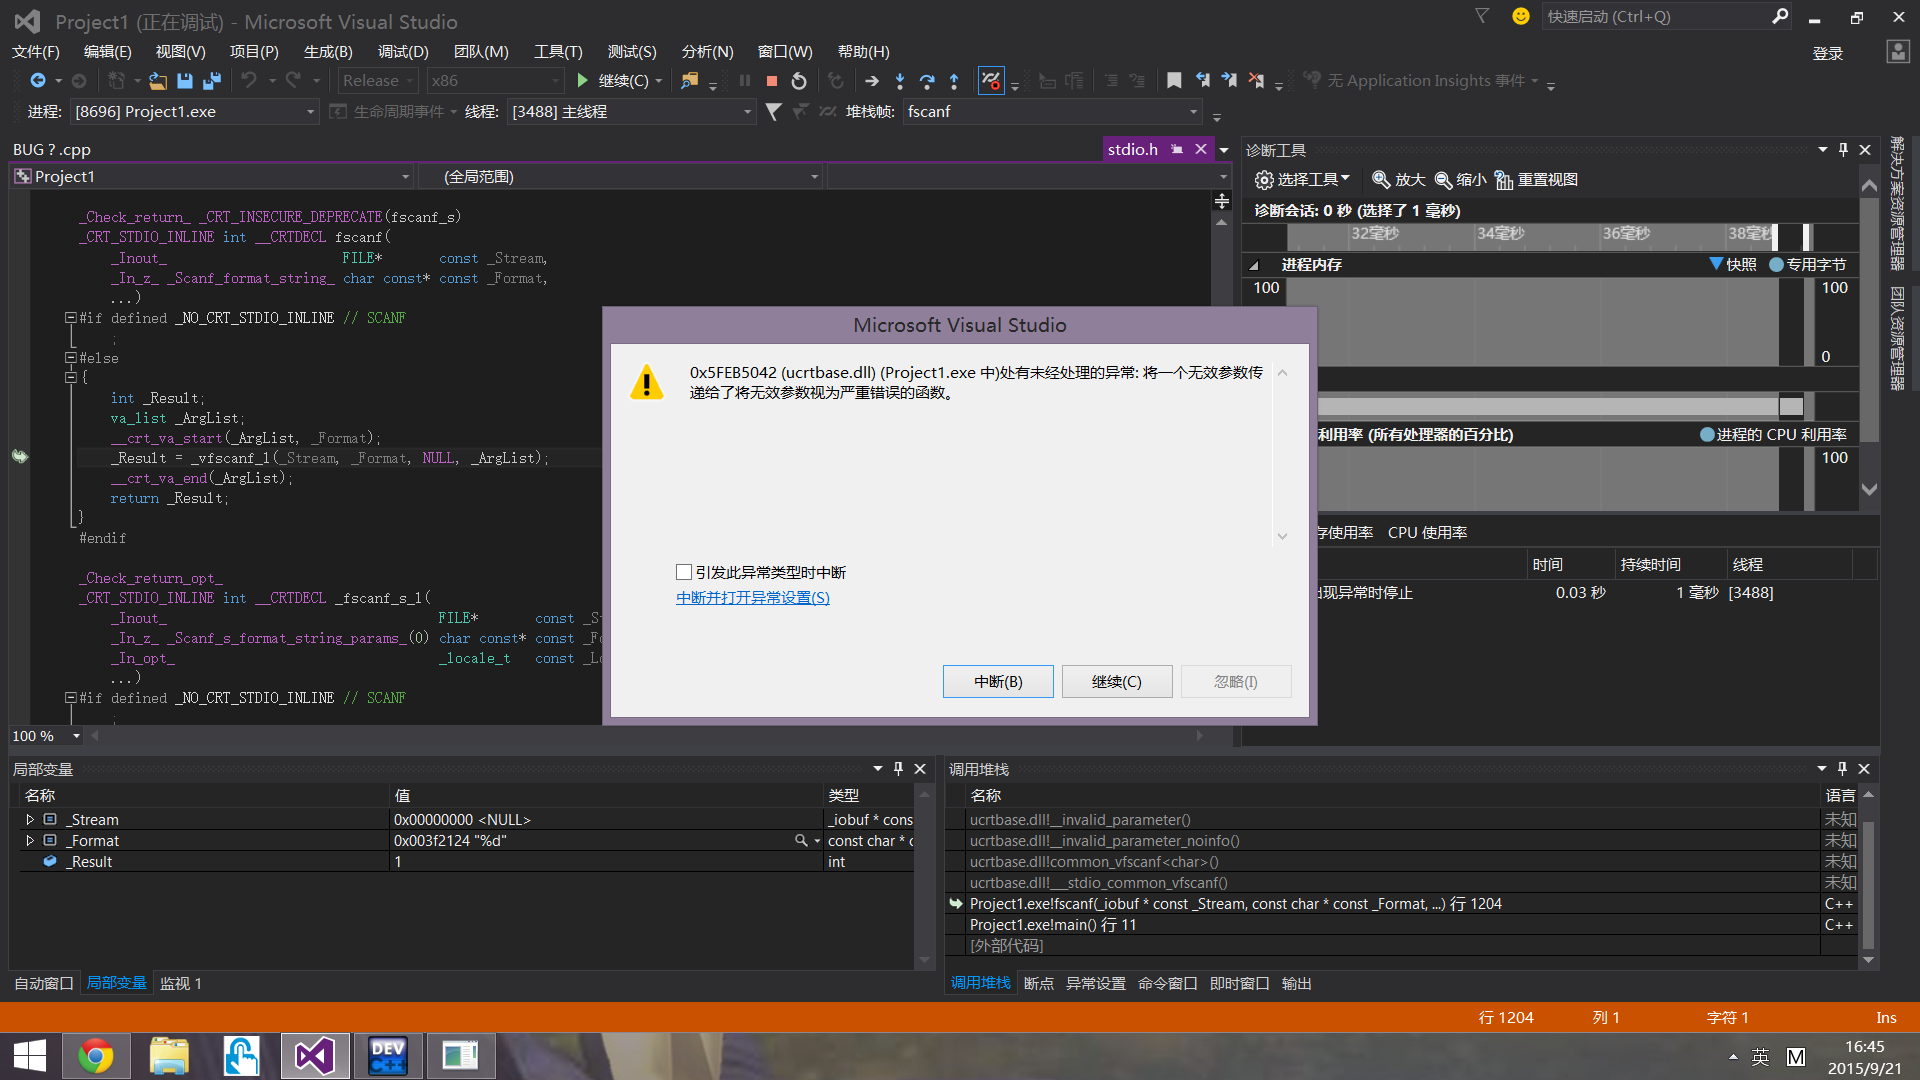Viewport: 1920px width, 1080px height.
Task: Switch to the 断点 tab
Action: point(1039,983)
